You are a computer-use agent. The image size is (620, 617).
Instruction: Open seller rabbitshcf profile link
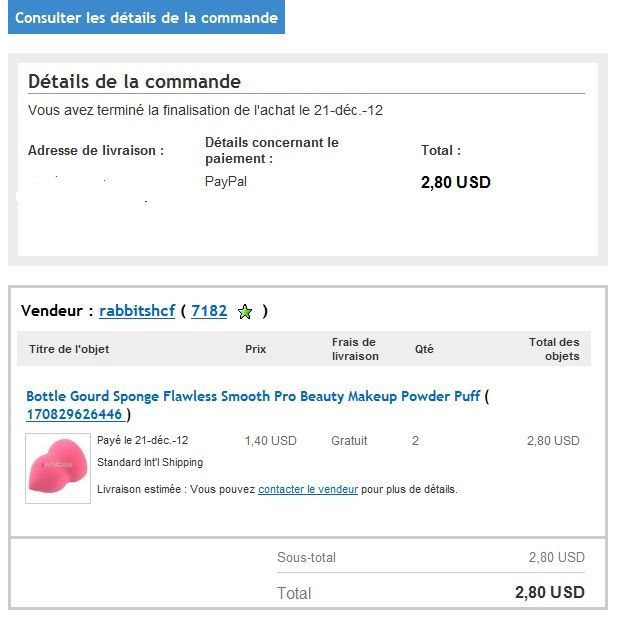click(x=137, y=311)
